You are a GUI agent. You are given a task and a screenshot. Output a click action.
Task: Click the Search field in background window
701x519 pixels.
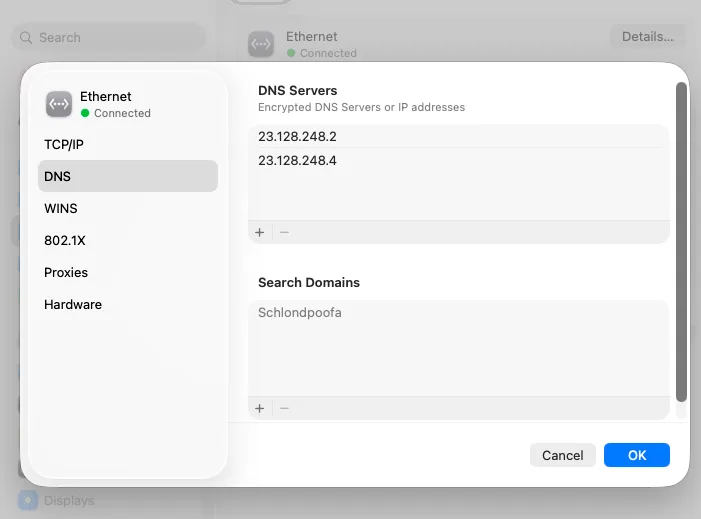pyautogui.click(x=108, y=38)
